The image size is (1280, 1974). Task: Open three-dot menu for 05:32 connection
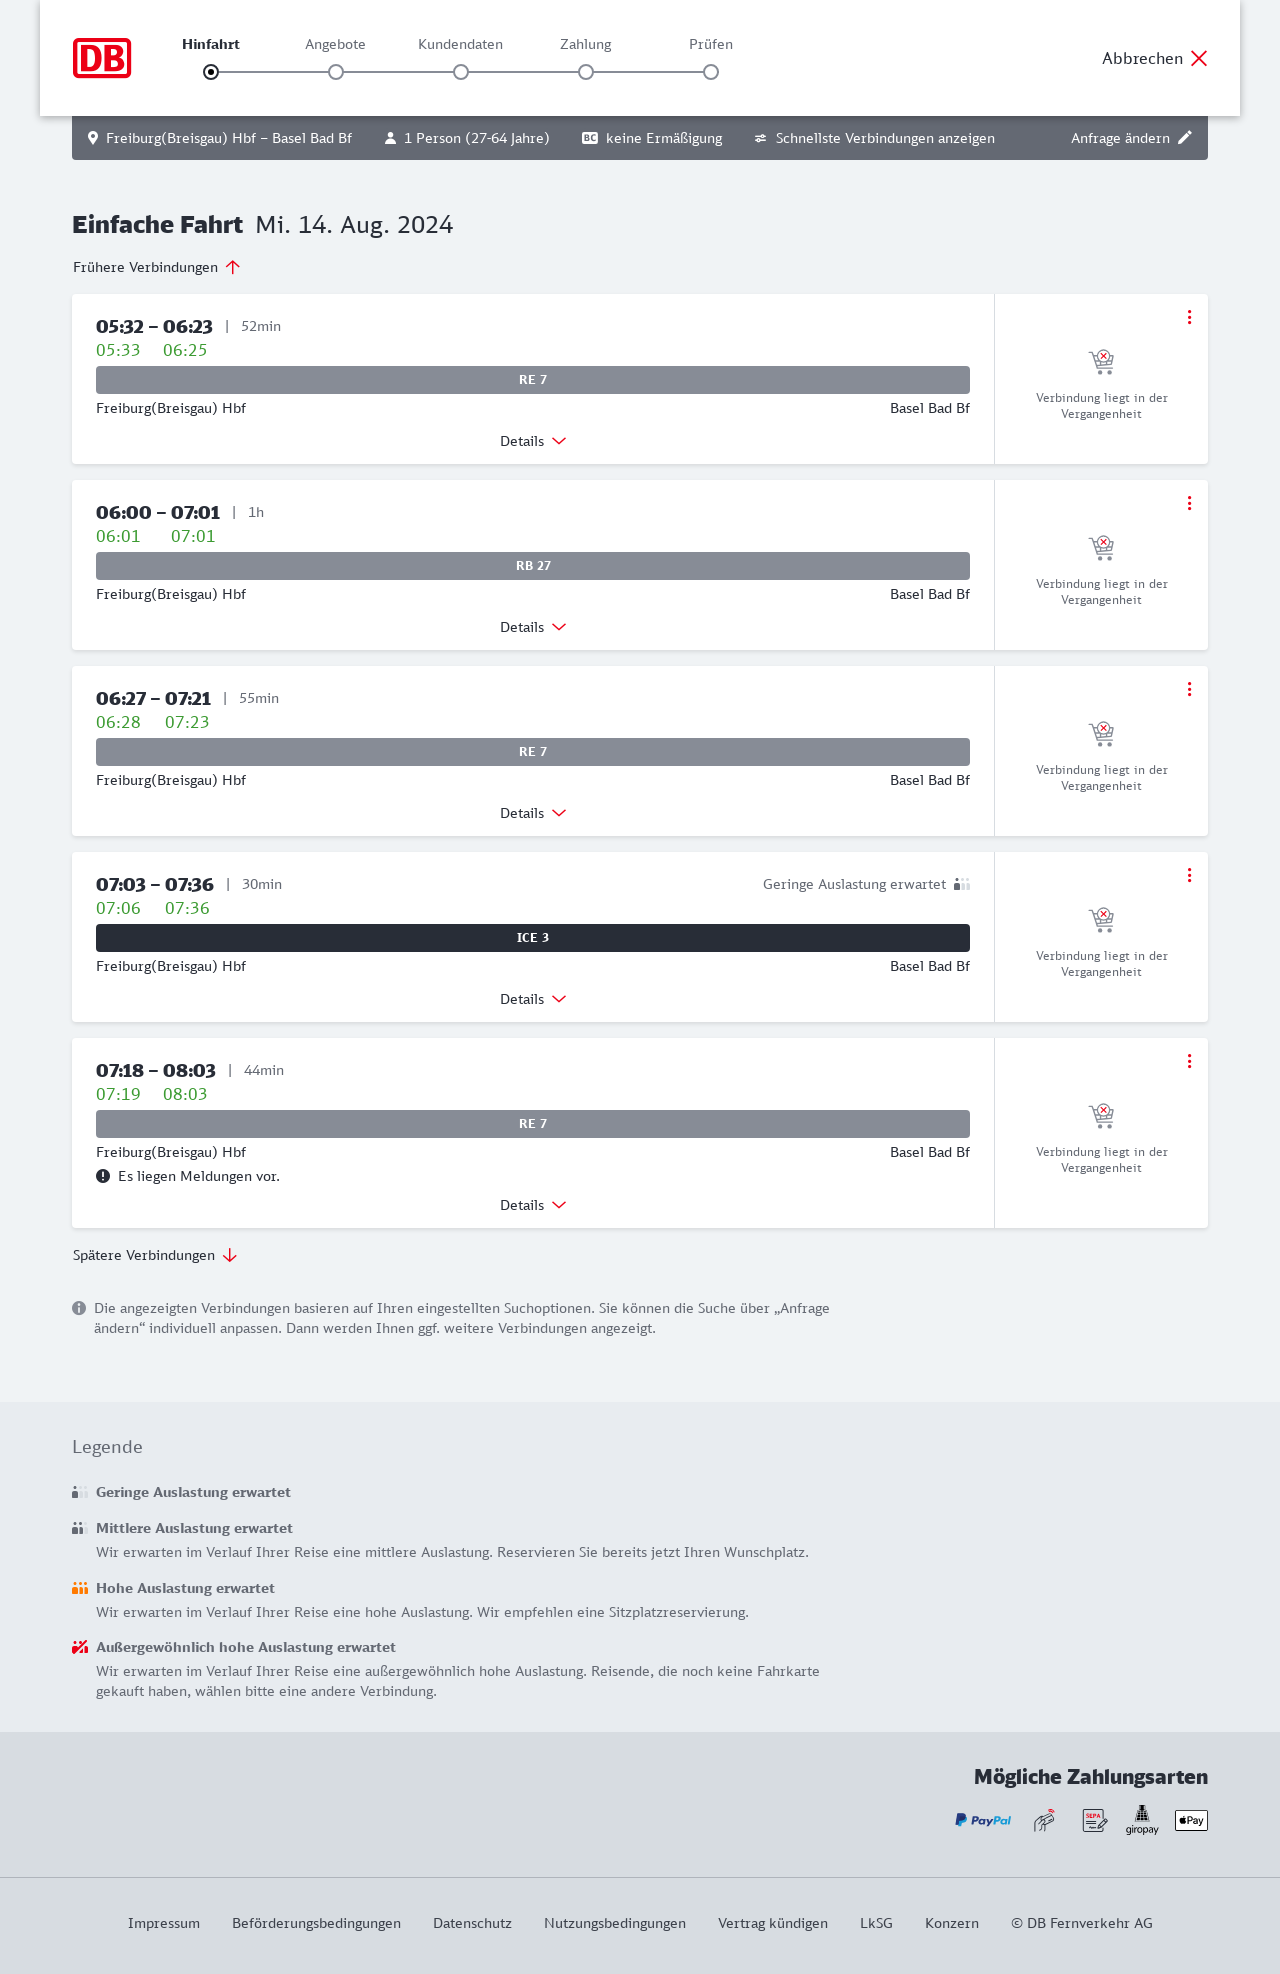click(x=1189, y=317)
